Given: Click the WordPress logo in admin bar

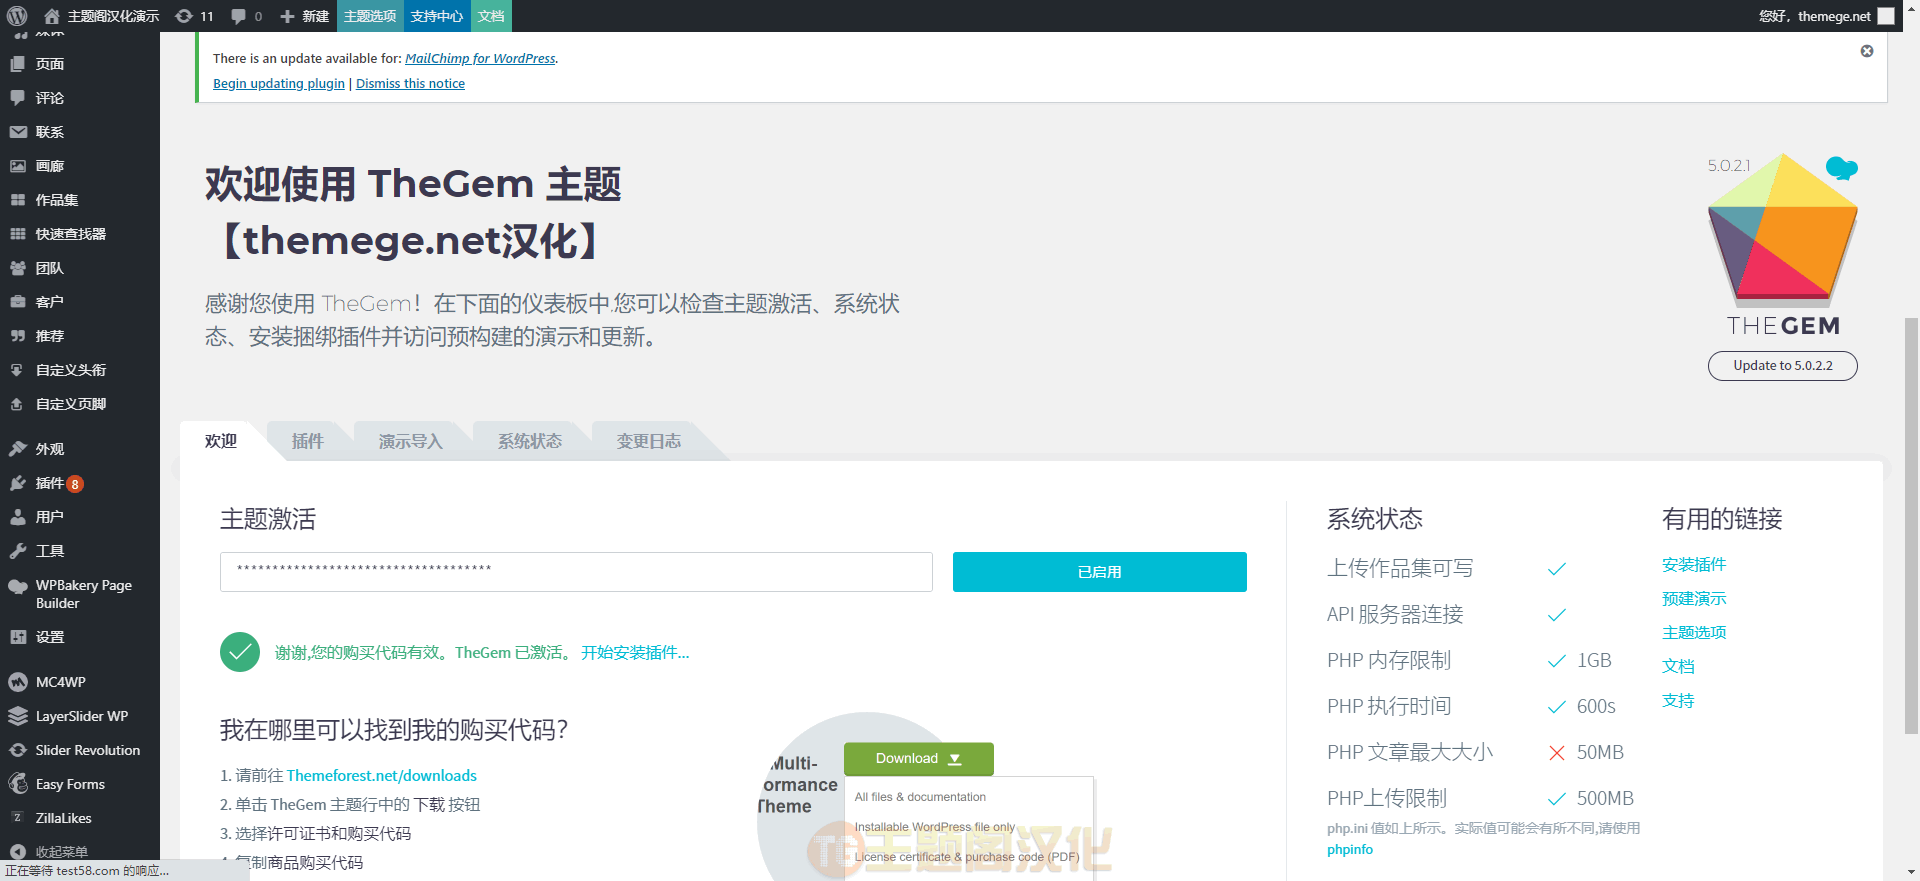Looking at the screenshot, I should point(17,16).
